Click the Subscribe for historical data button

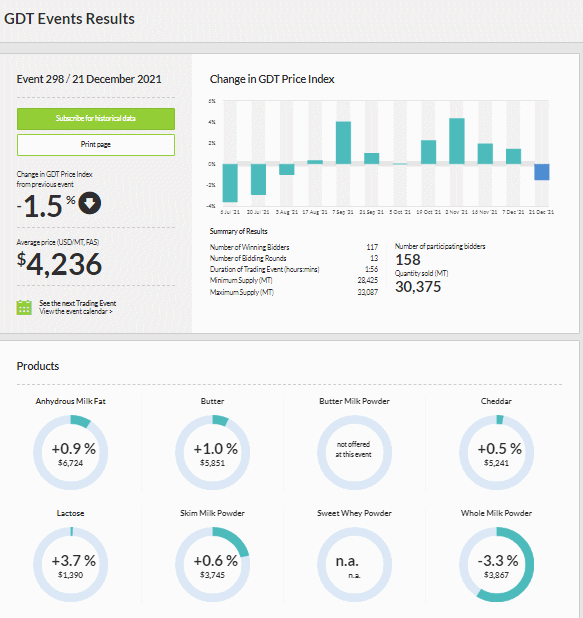96,119
